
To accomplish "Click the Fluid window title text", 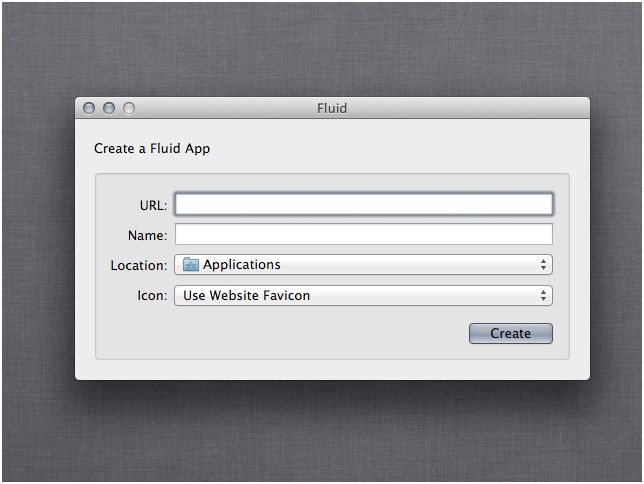I will click(332, 108).
